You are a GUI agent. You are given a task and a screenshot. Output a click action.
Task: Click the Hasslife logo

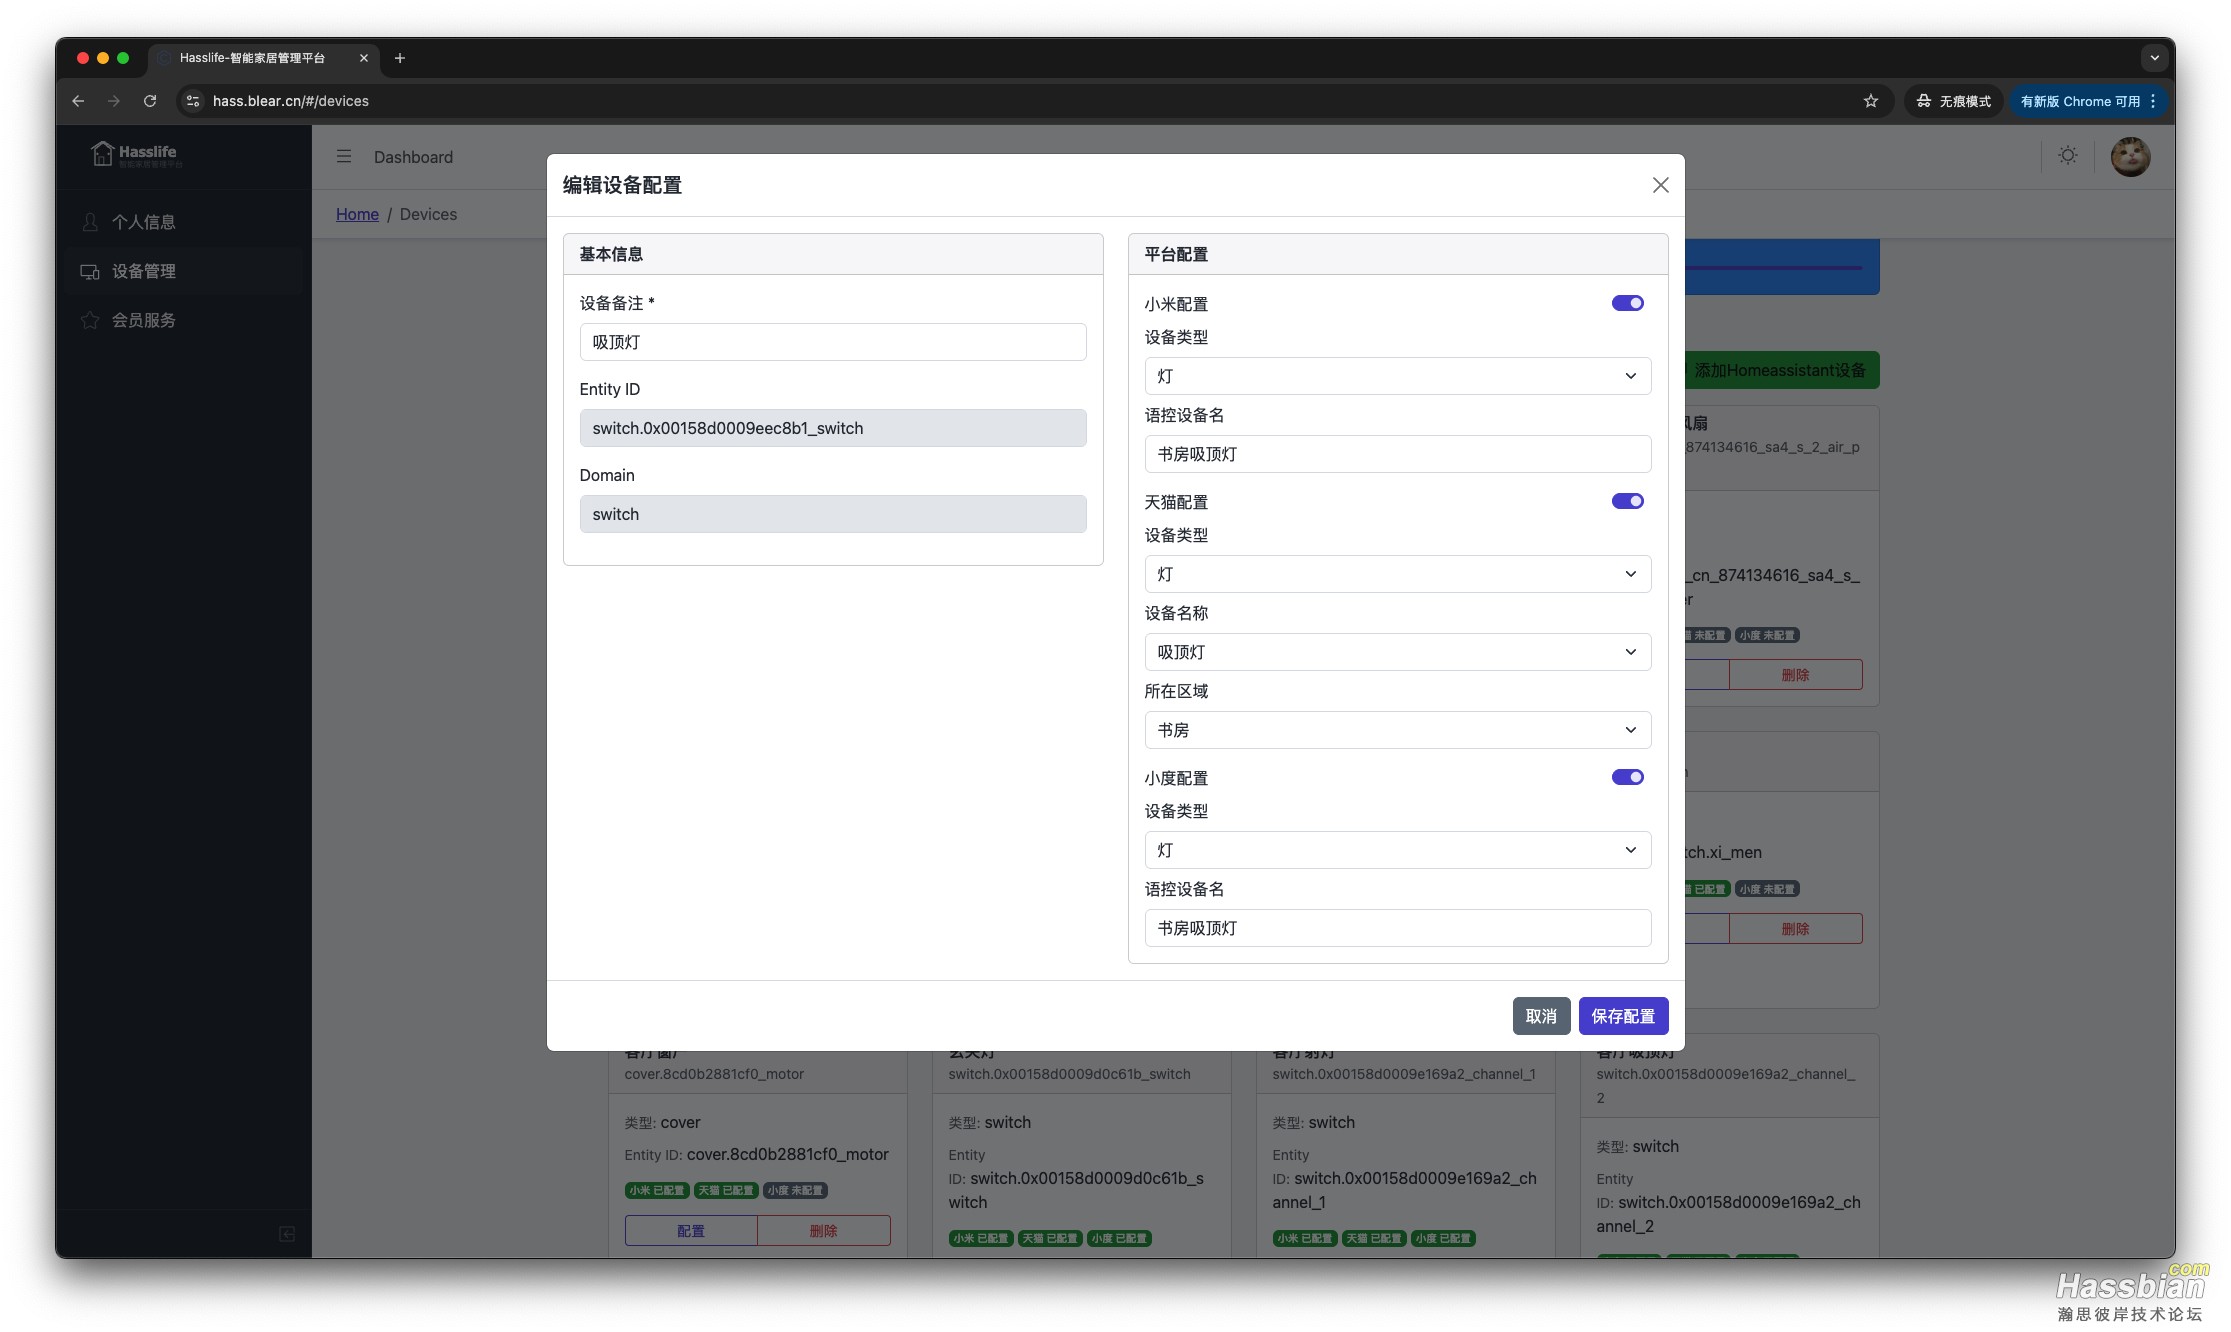tap(136, 154)
